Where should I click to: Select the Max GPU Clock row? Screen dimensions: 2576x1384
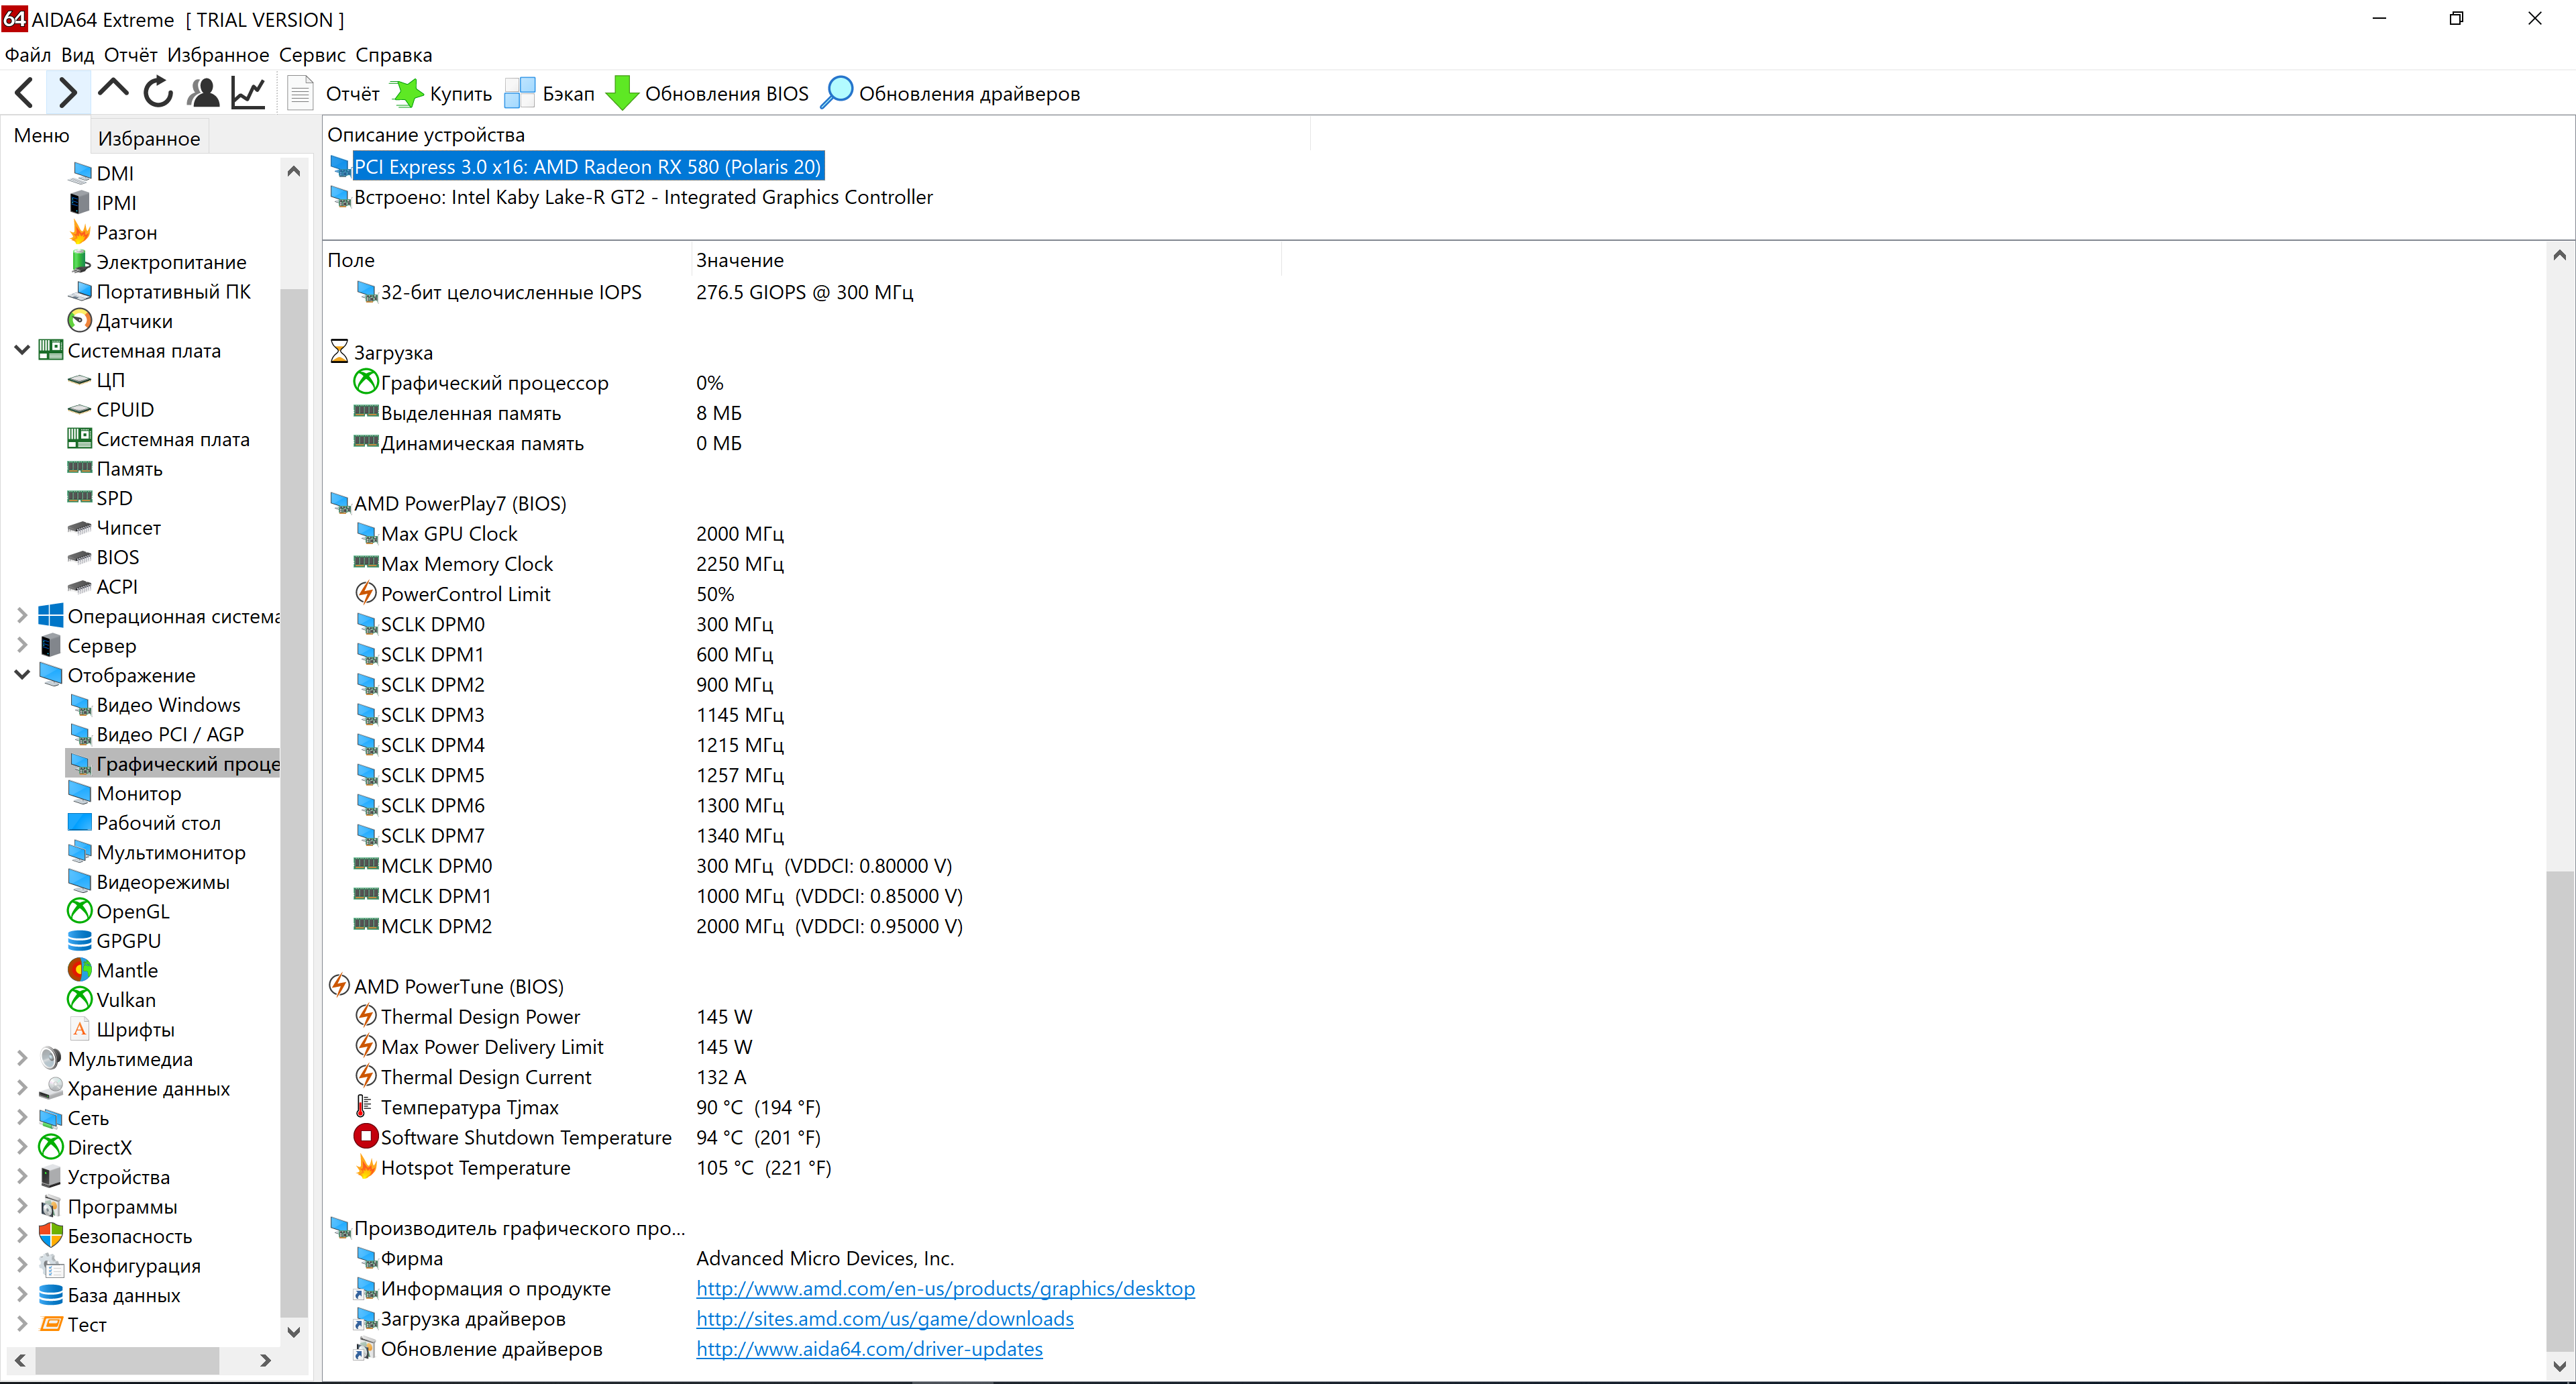(570, 533)
